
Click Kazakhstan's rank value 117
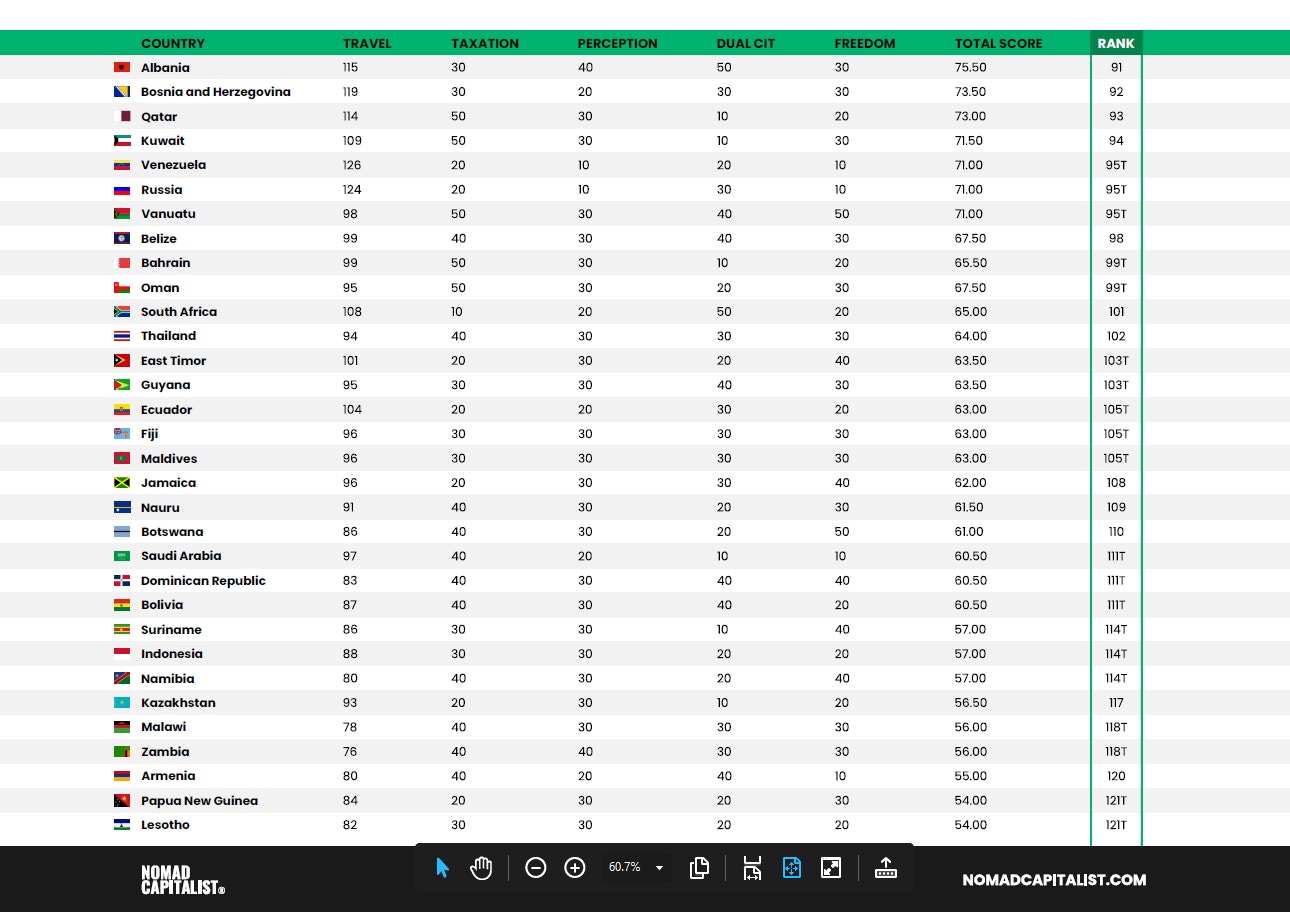click(1116, 703)
